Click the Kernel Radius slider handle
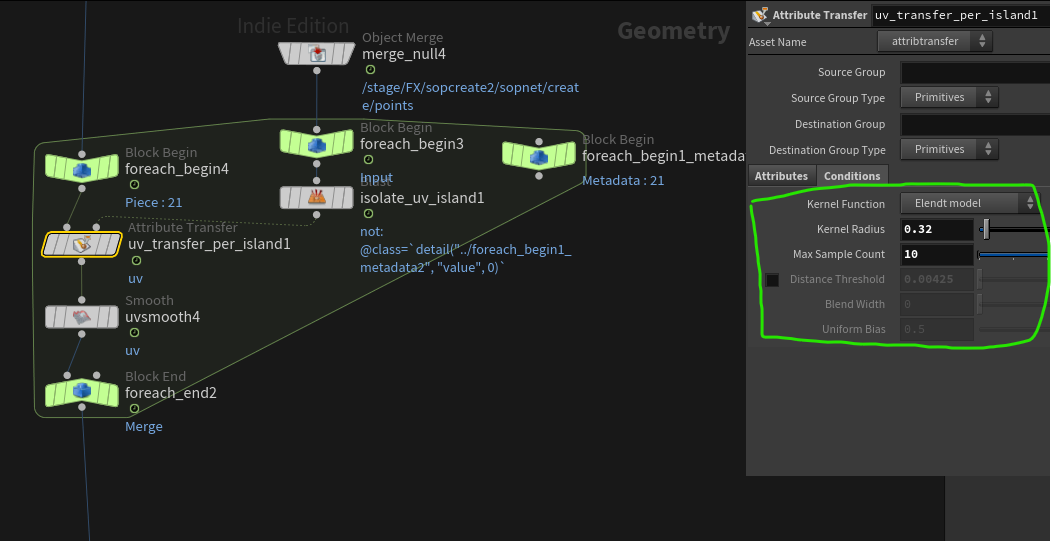This screenshot has width=1052, height=541. click(986, 230)
